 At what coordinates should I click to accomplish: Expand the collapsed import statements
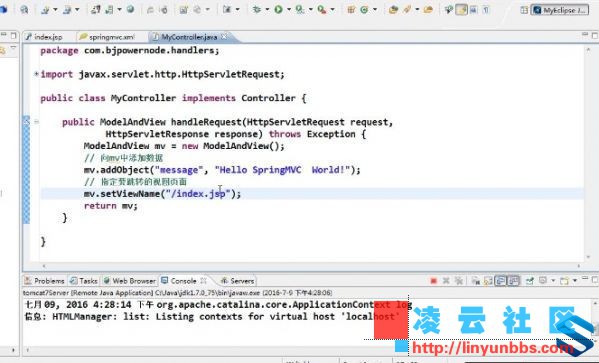click(x=36, y=74)
